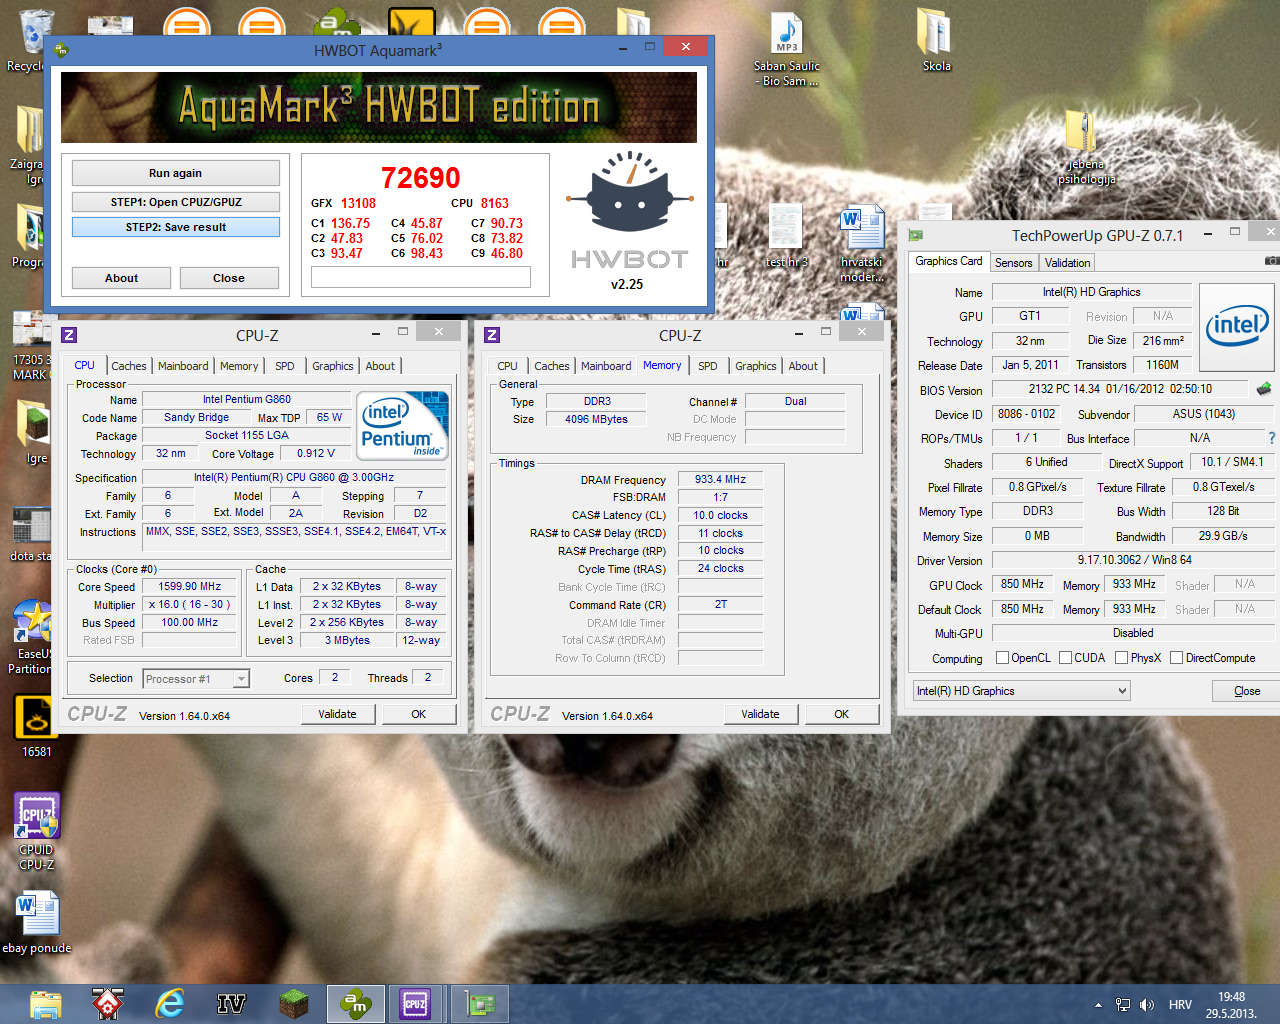Click the Driver Version 9.17.10.3062 value
Image resolution: width=1280 pixels, height=1024 pixels.
tap(1134, 560)
